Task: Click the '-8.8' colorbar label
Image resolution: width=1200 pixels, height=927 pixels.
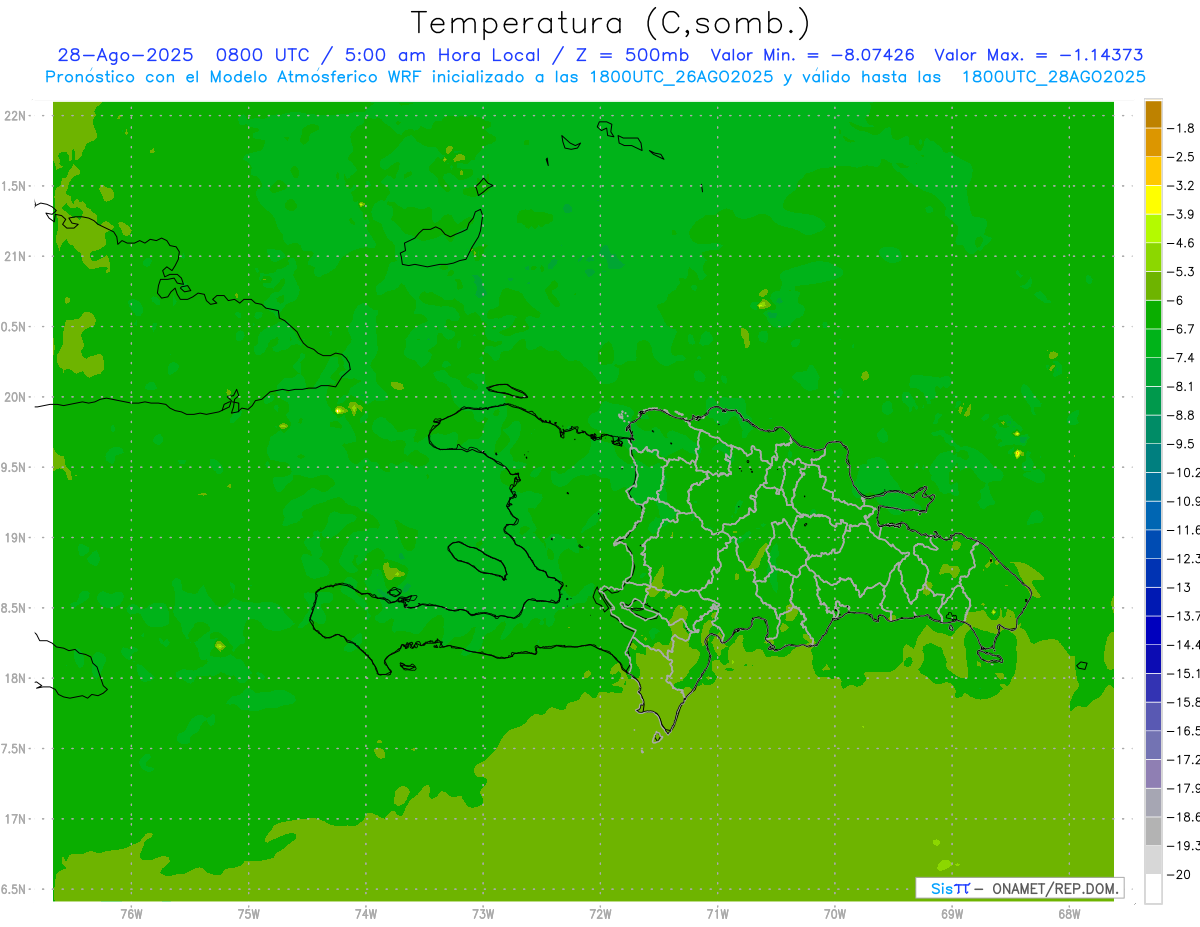Action: 1182,415
